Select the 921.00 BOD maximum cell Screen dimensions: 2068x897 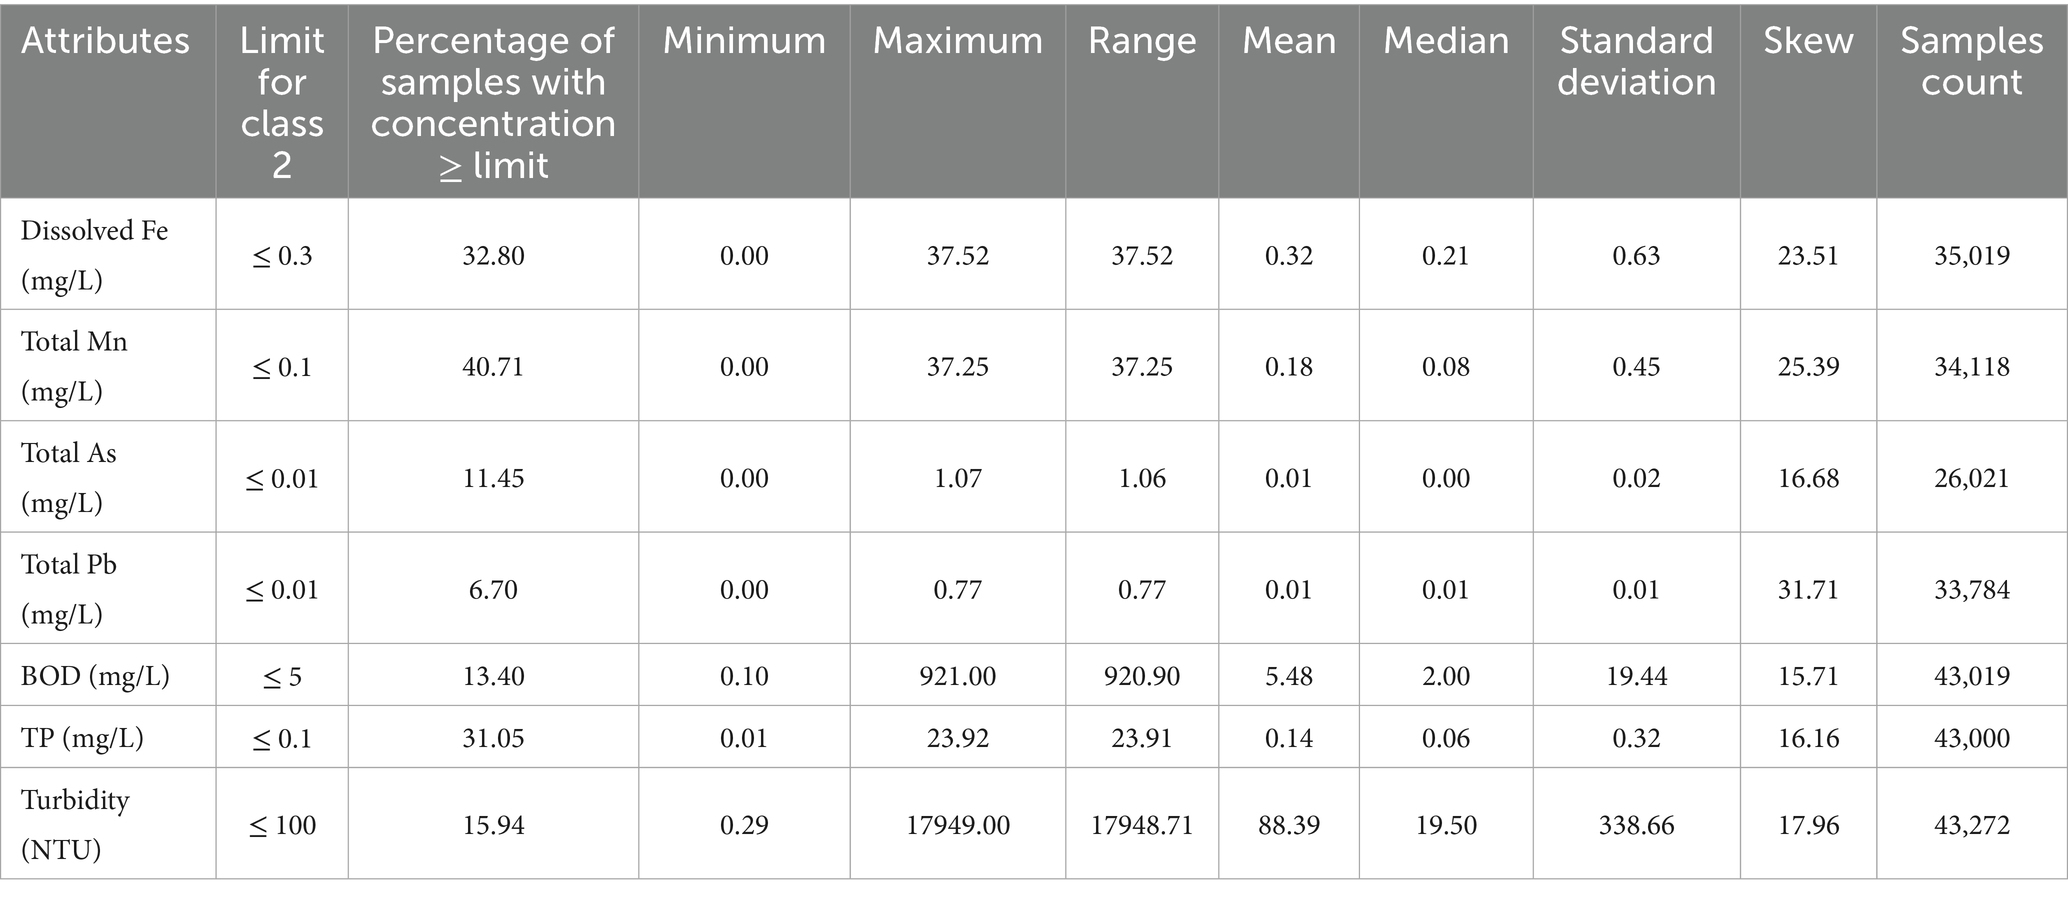pyautogui.click(x=958, y=676)
